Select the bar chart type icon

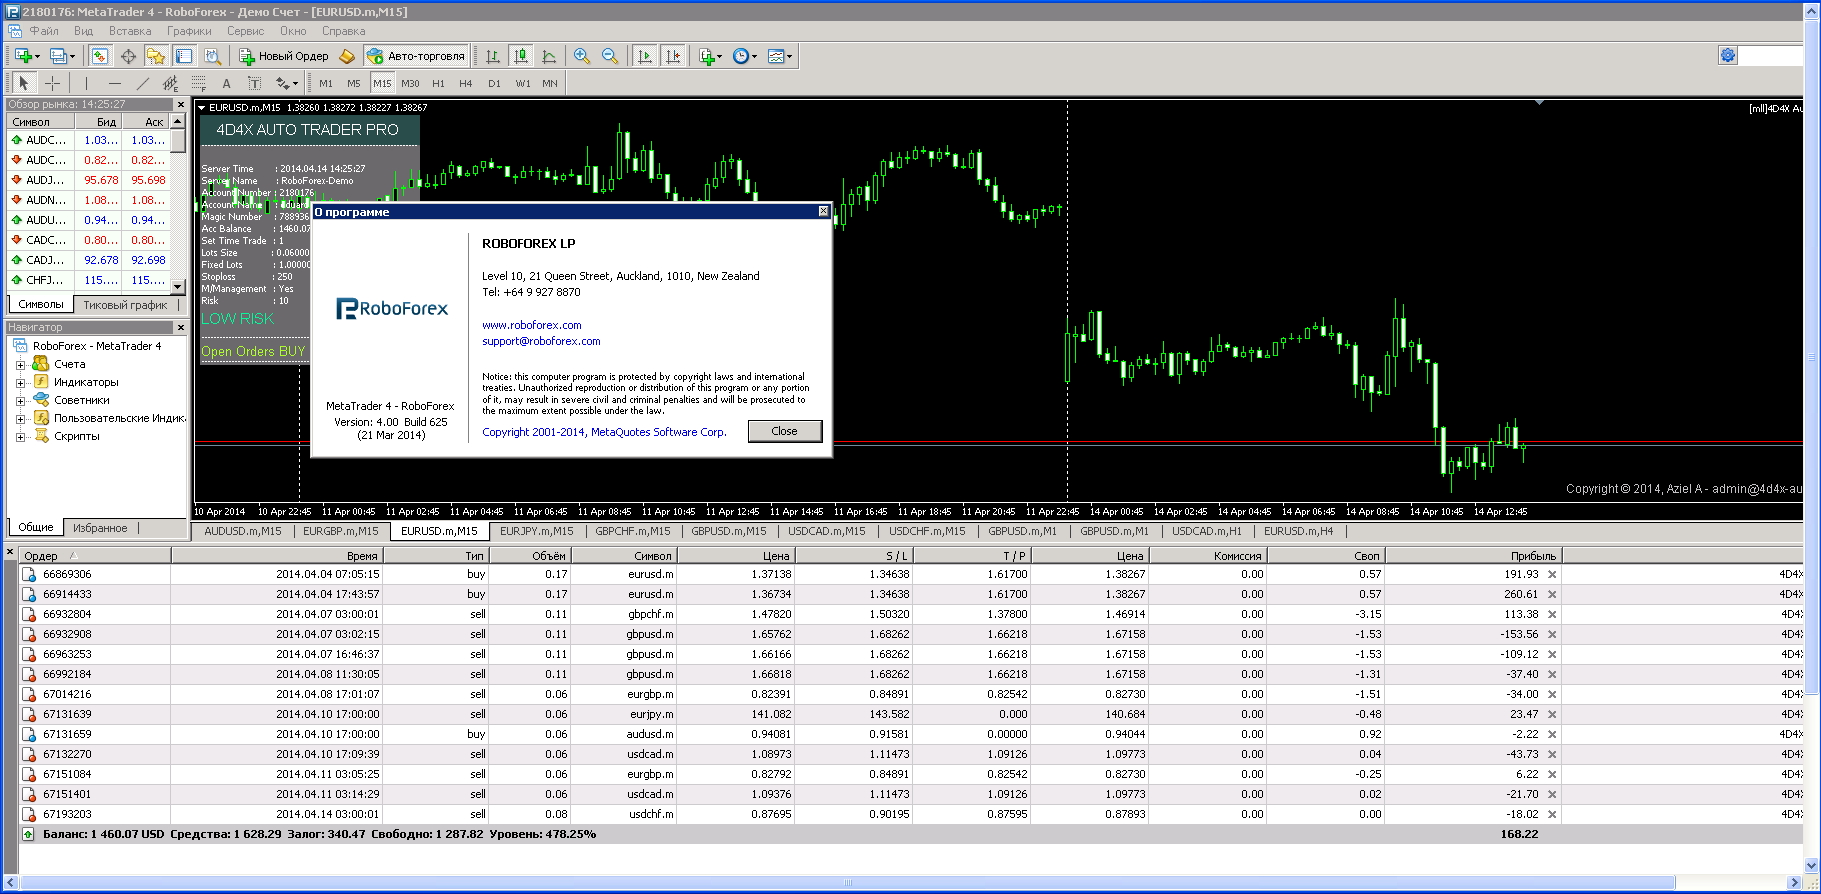point(493,56)
